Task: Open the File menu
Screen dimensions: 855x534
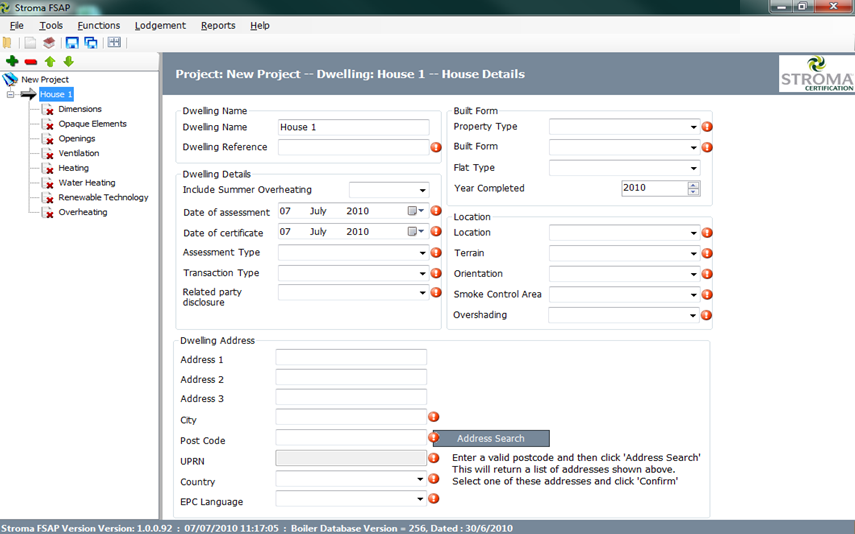Action: [17, 25]
